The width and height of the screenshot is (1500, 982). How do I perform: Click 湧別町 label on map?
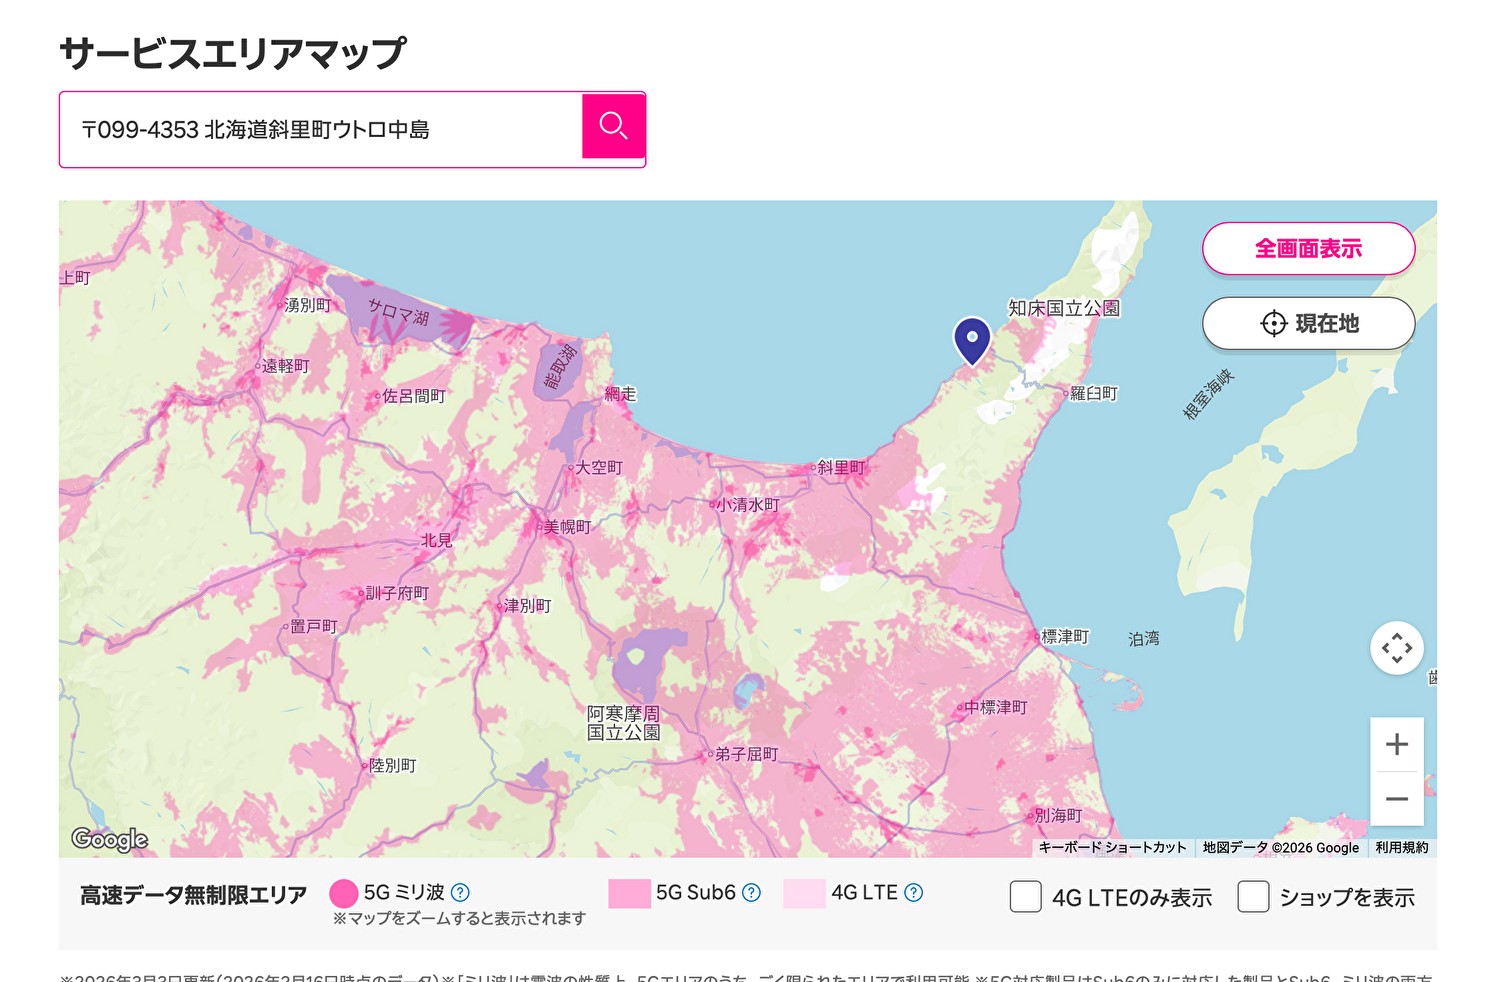click(x=307, y=305)
